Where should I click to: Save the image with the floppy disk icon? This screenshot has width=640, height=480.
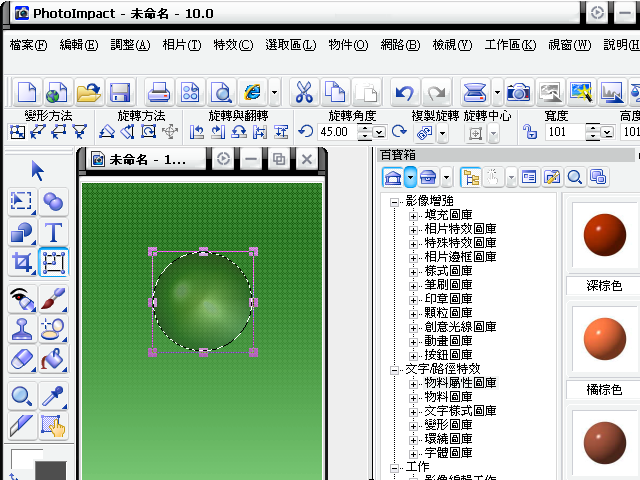(x=120, y=92)
